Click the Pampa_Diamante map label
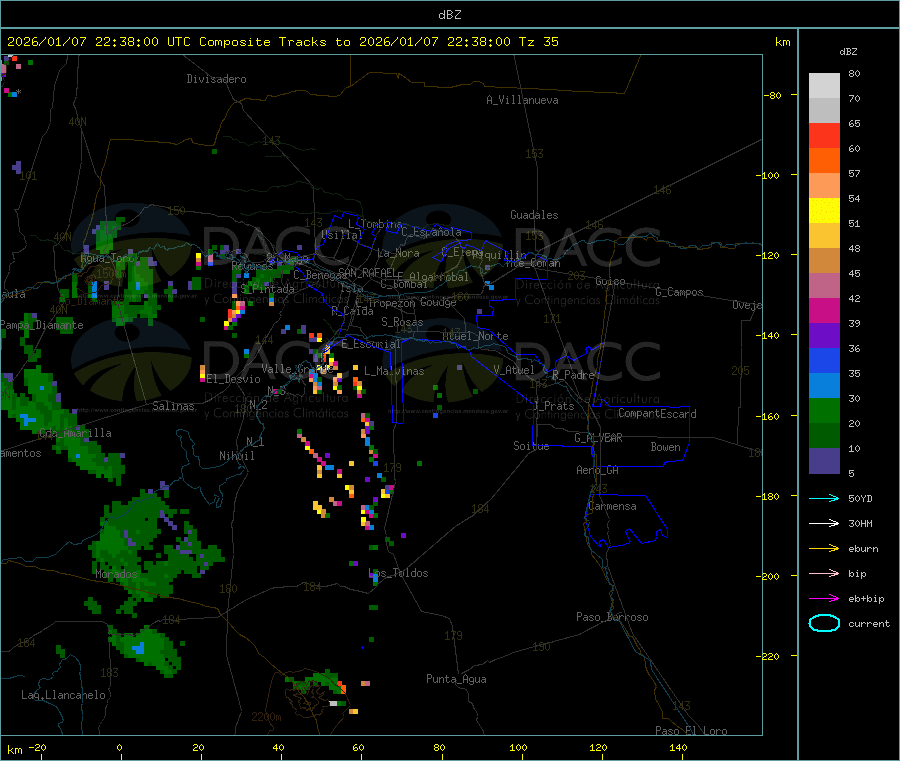The image size is (900, 761). [42, 325]
